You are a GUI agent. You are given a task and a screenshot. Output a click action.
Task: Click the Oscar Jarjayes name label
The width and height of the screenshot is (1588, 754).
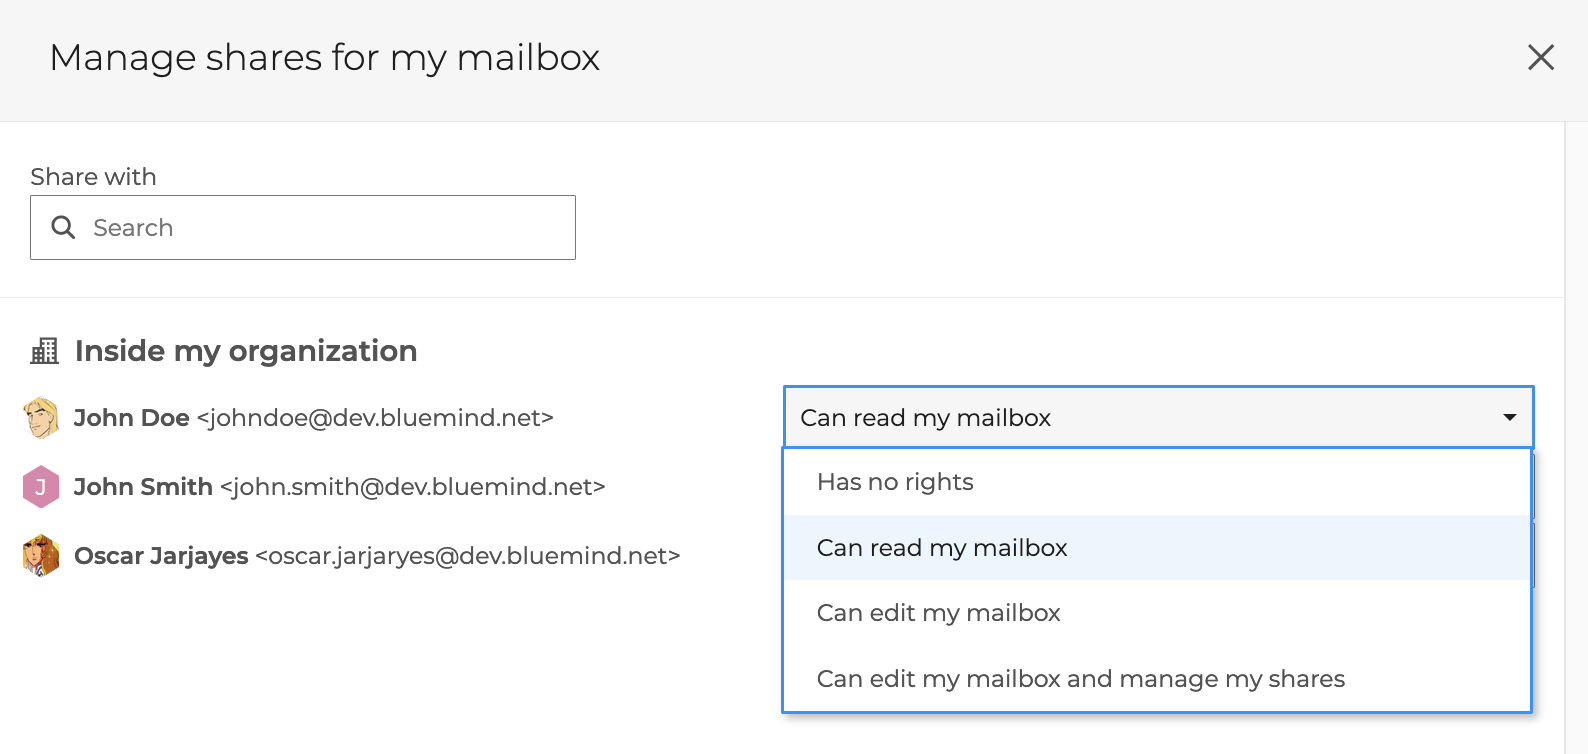(x=161, y=556)
